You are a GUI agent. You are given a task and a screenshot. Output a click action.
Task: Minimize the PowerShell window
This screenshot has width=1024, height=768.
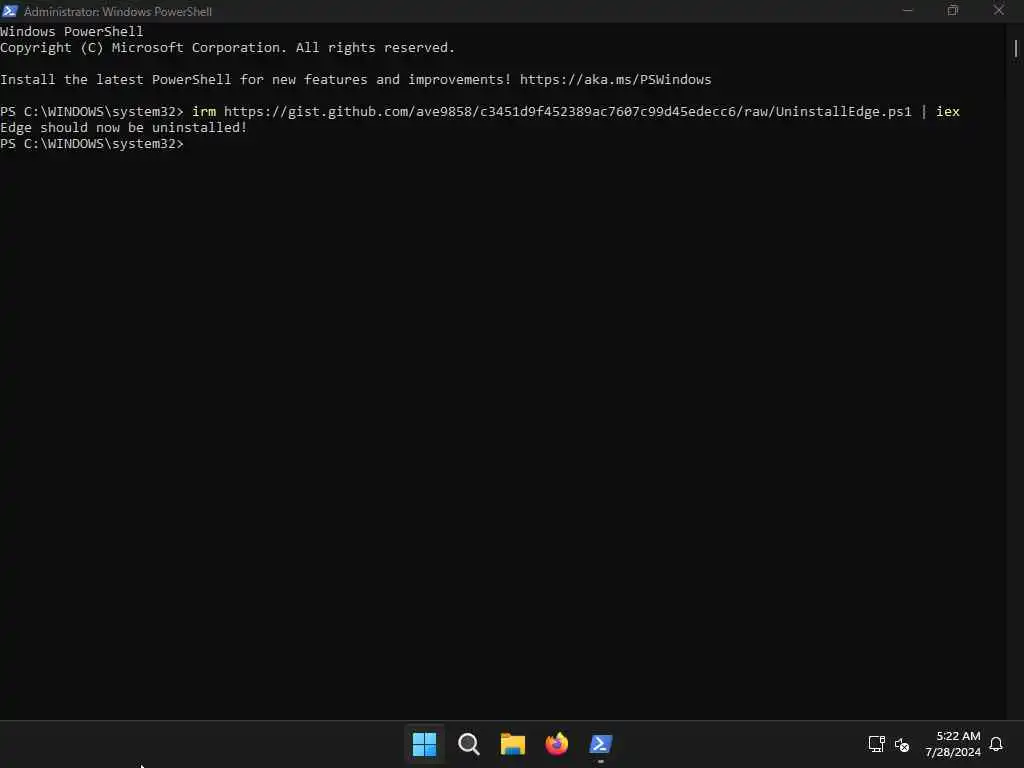[907, 10]
